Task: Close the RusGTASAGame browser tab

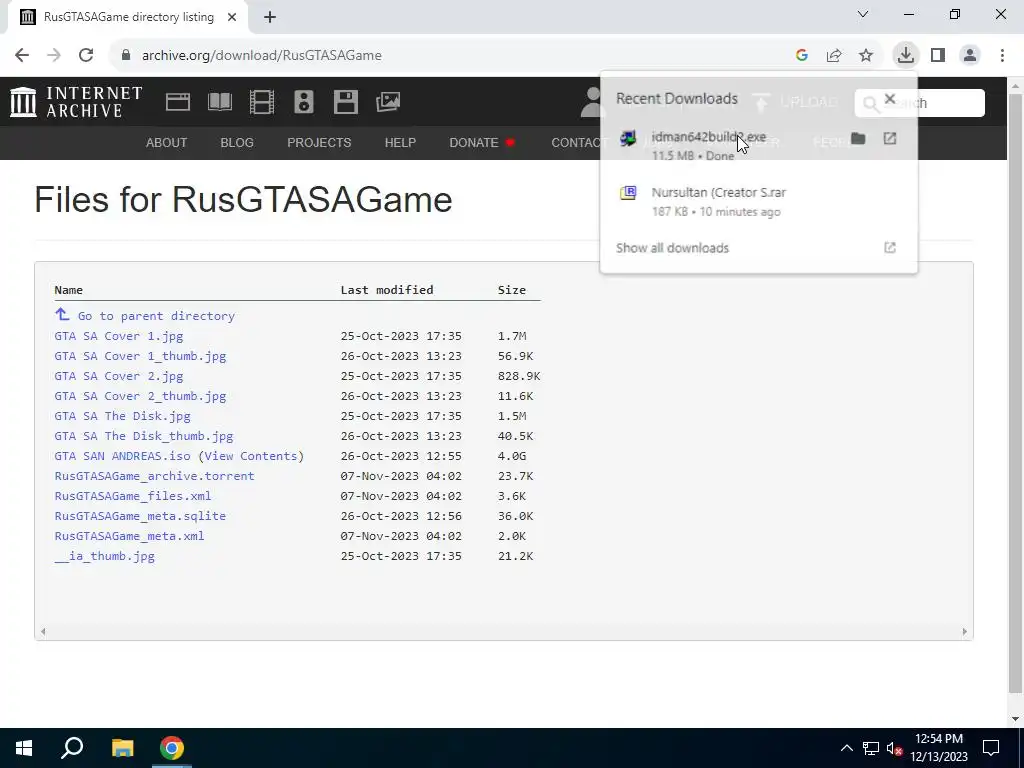Action: tap(232, 18)
